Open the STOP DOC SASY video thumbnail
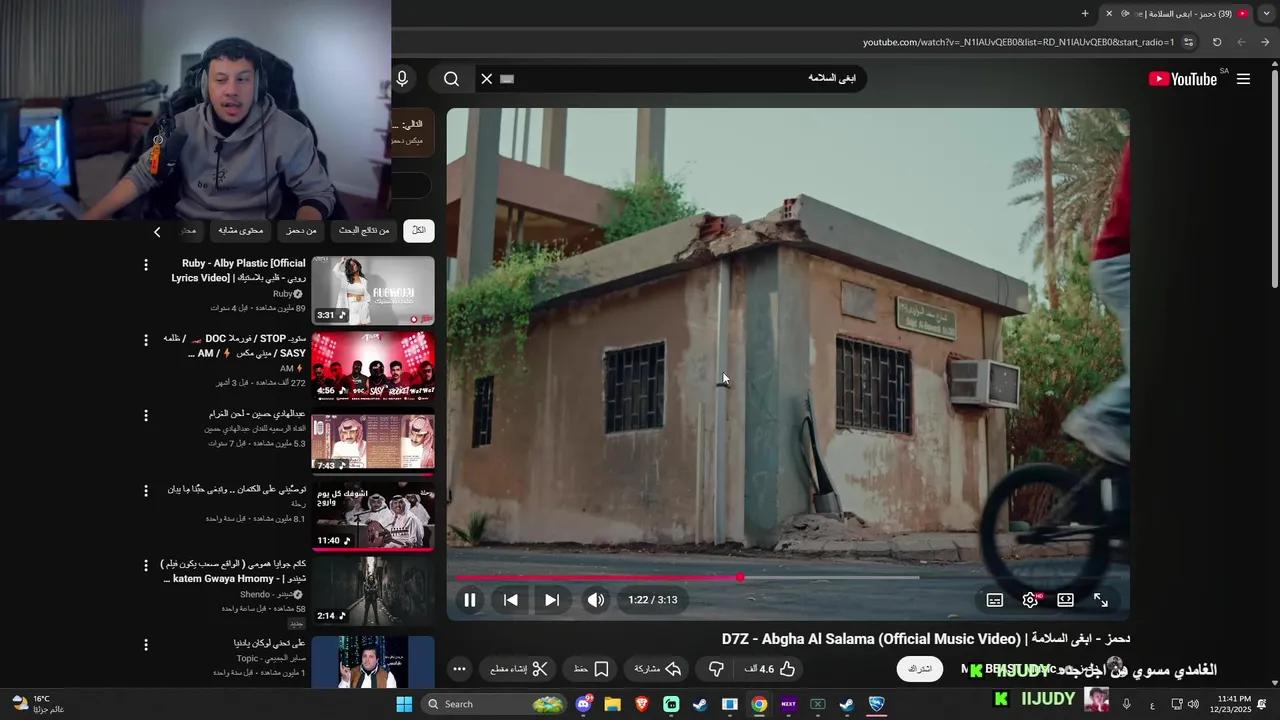Screen dimensions: 1280x720 pyautogui.click(x=373, y=366)
